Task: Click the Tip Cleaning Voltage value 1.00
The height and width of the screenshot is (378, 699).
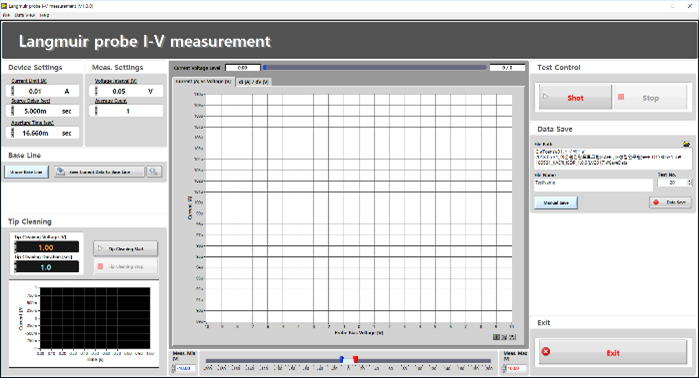Action: [x=48, y=247]
